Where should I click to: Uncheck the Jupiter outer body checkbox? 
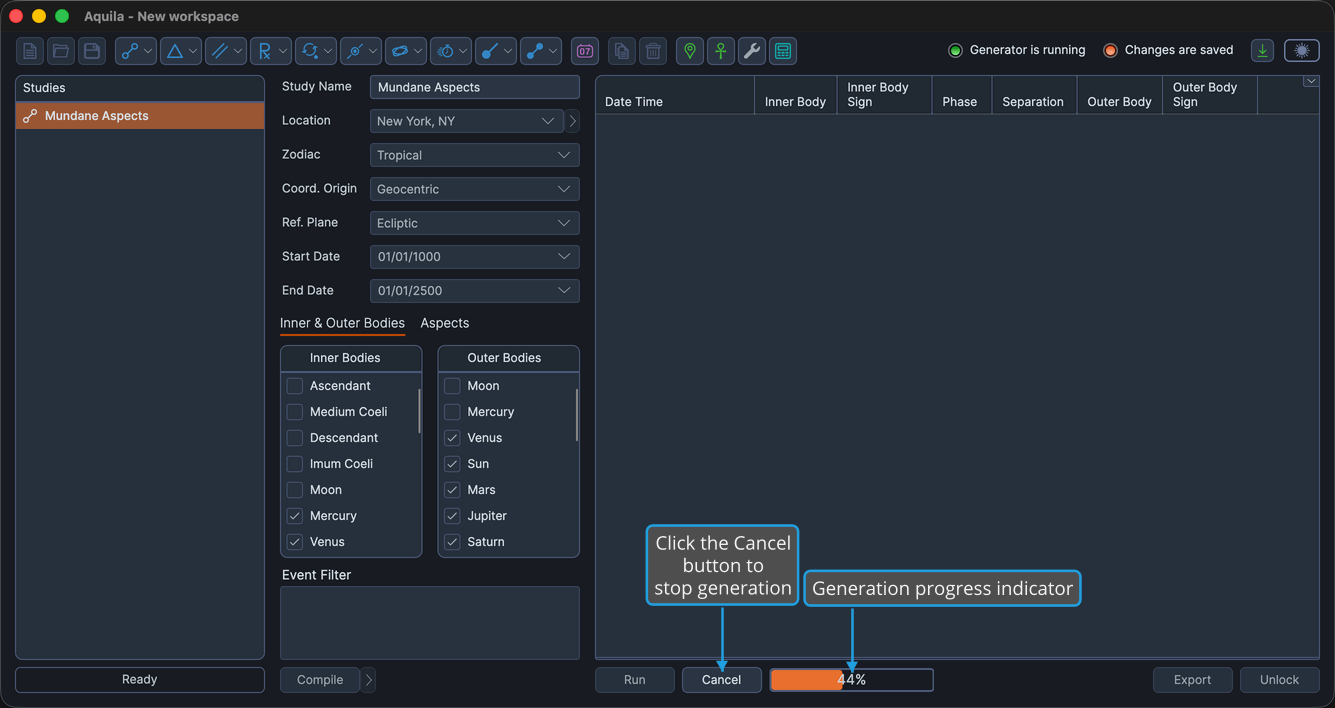coord(452,516)
